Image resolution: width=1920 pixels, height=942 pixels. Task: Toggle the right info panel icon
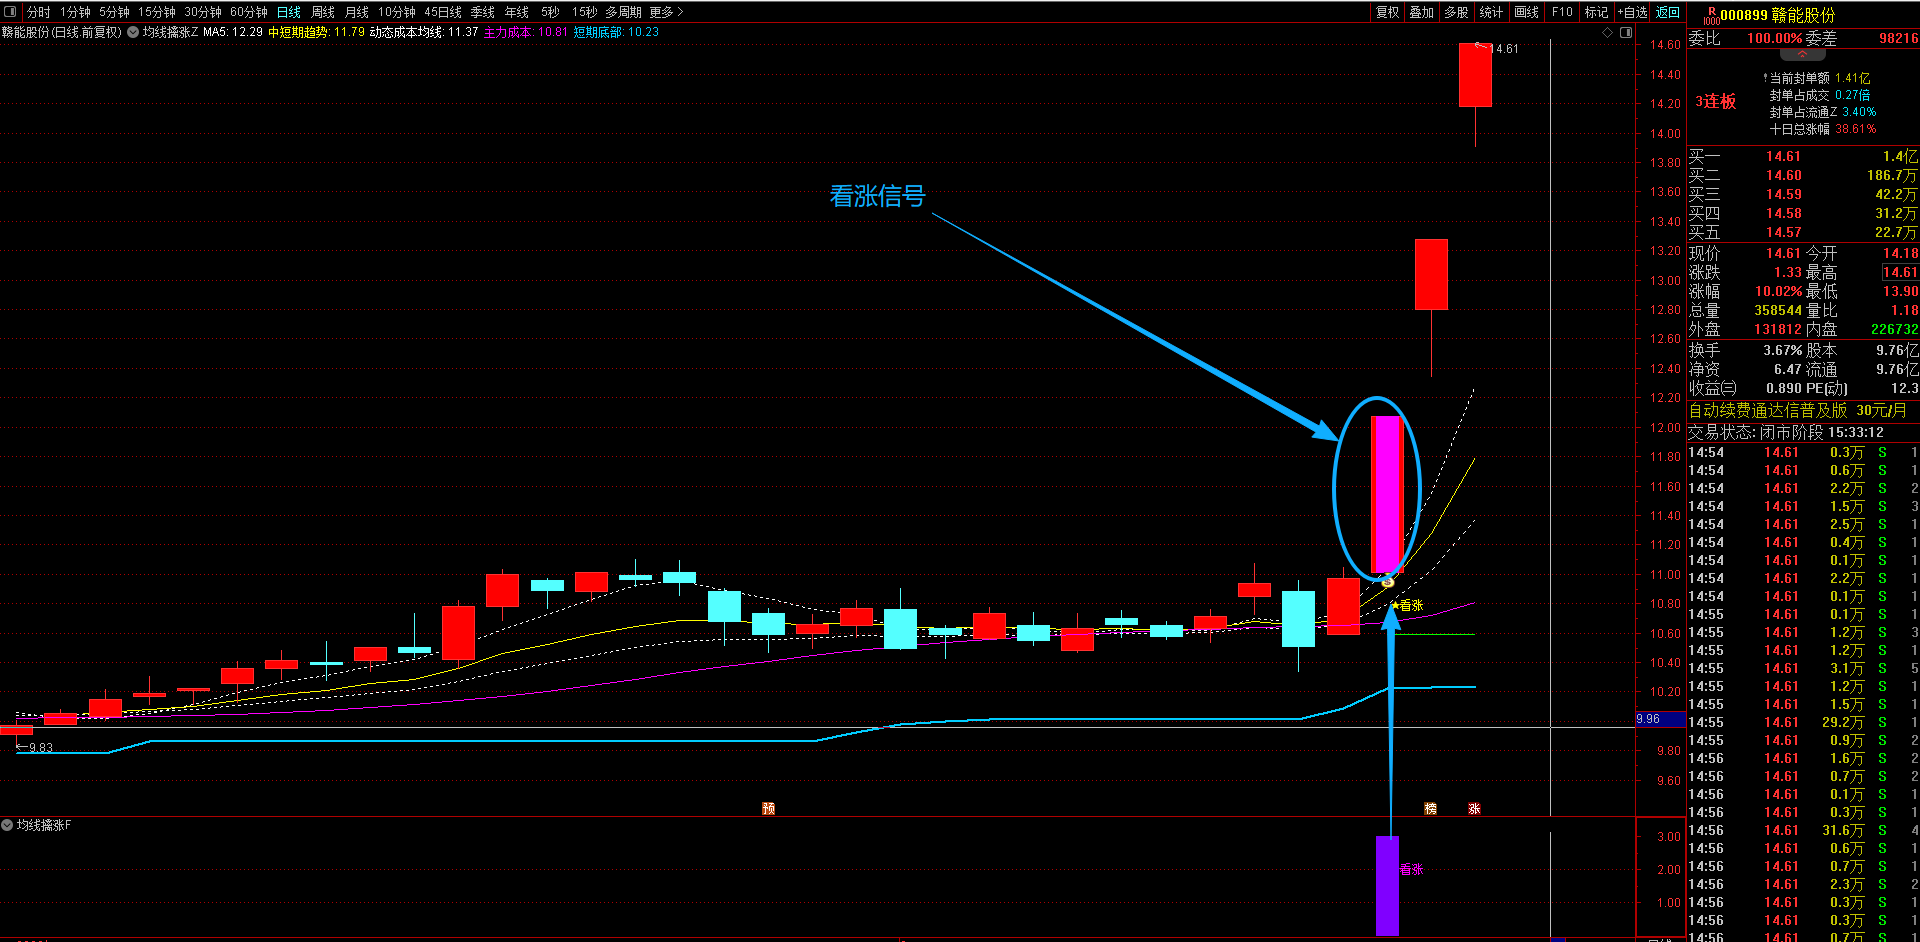(1626, 32)
